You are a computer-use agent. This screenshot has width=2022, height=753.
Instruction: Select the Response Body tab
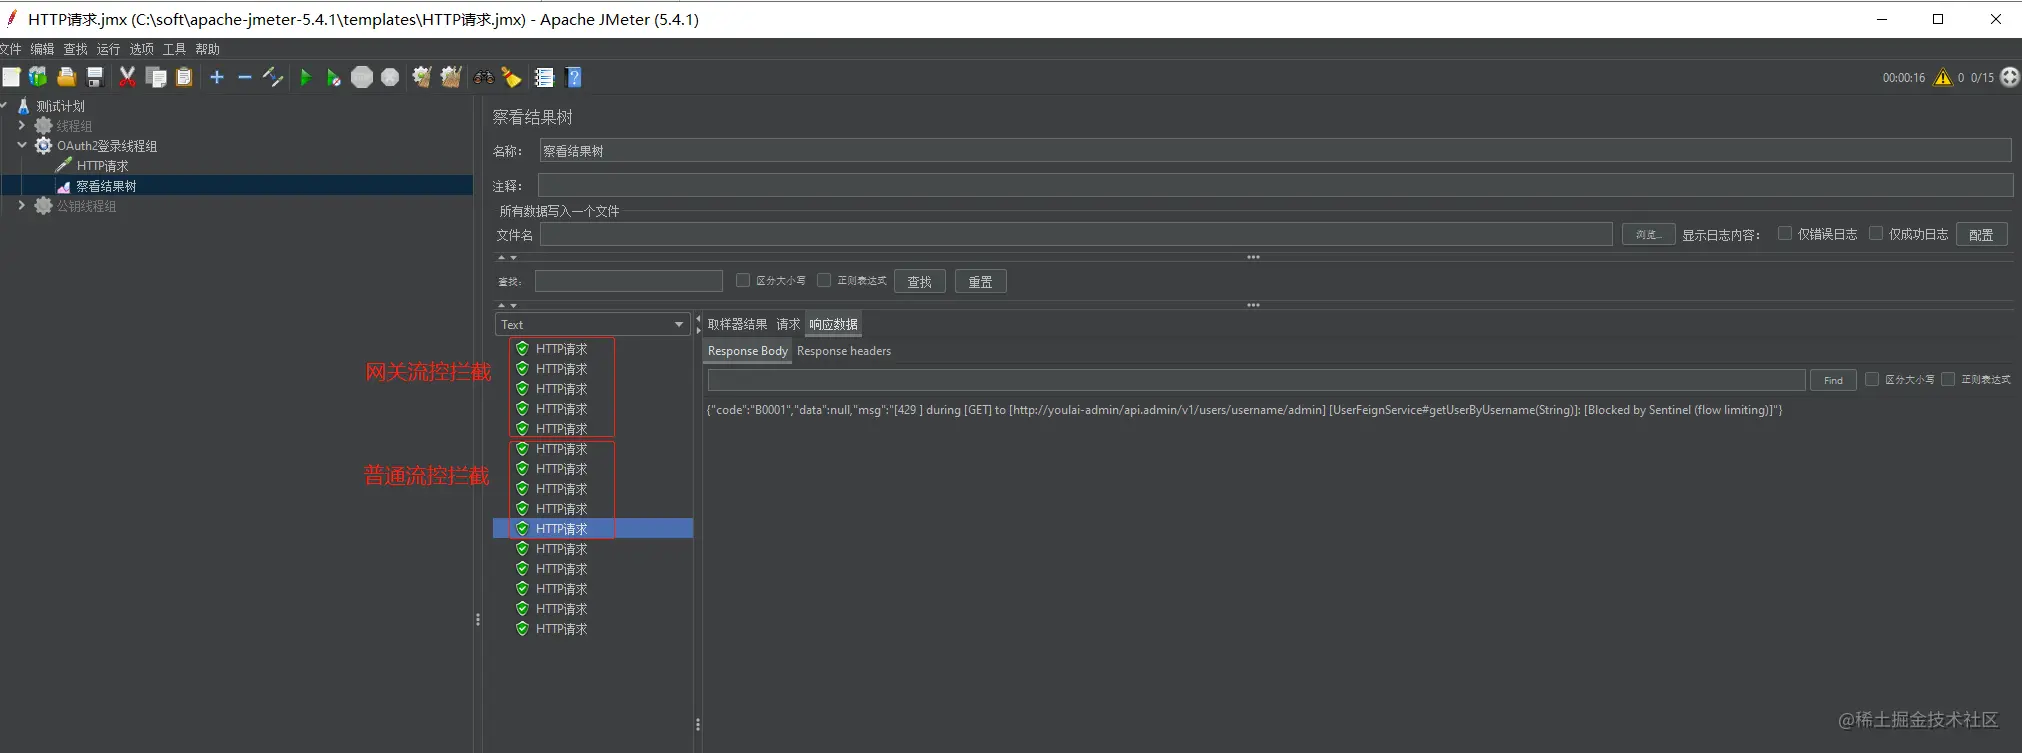tap(747, 351)
